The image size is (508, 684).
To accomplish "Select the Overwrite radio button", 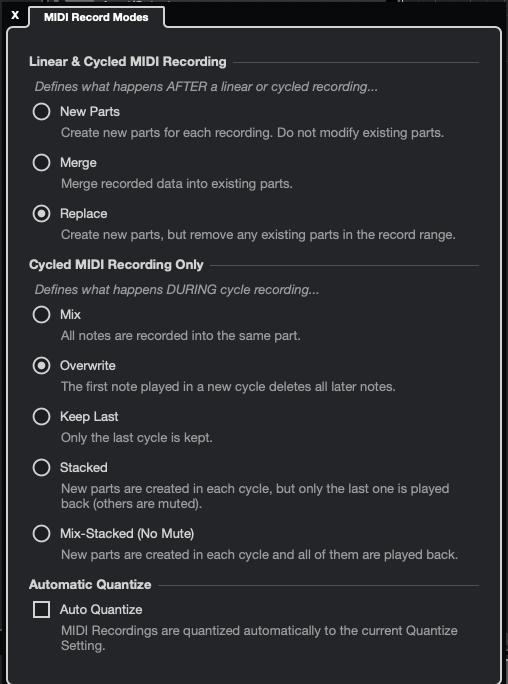I will click(x=41, y=366).
